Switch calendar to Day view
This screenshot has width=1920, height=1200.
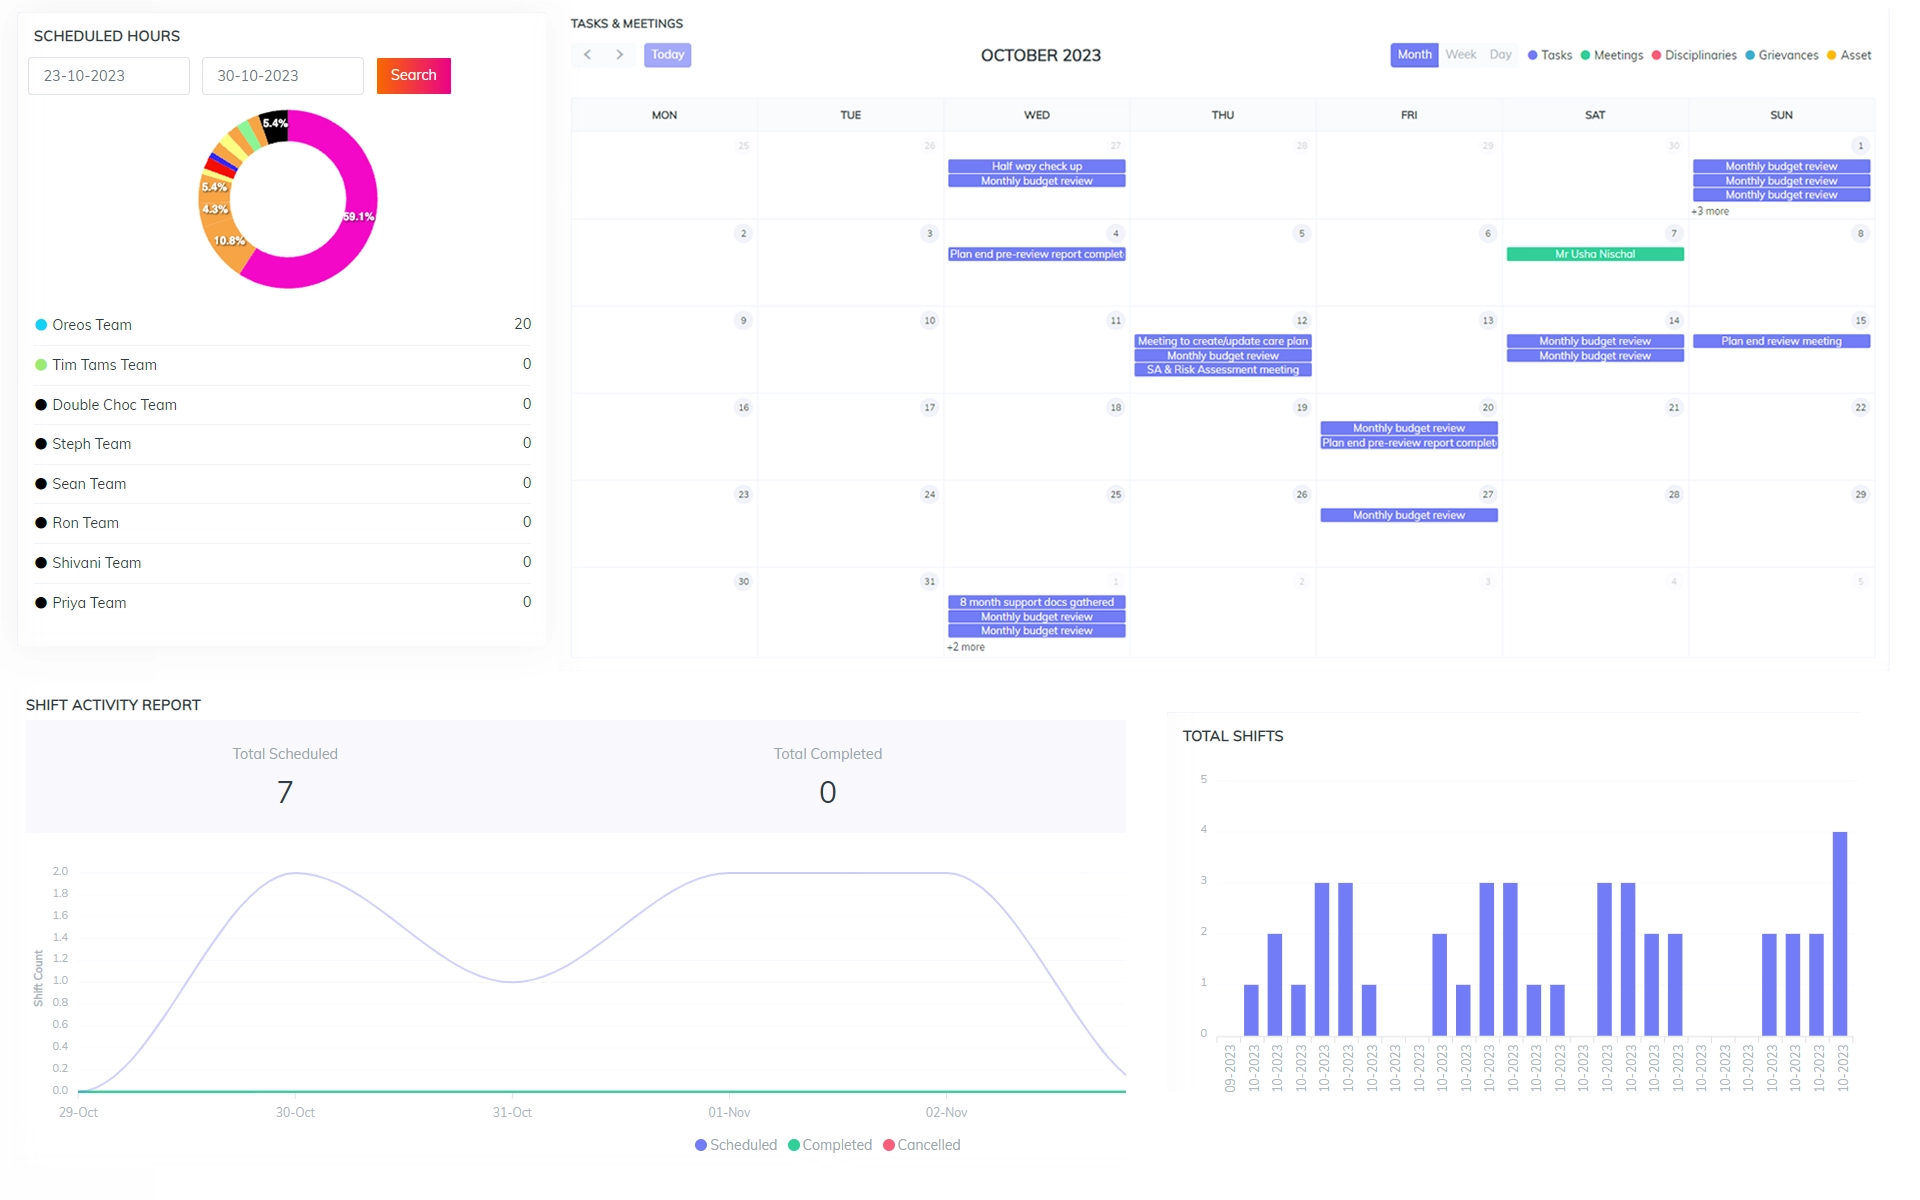pyautogui.click(x=1500, y=55)
